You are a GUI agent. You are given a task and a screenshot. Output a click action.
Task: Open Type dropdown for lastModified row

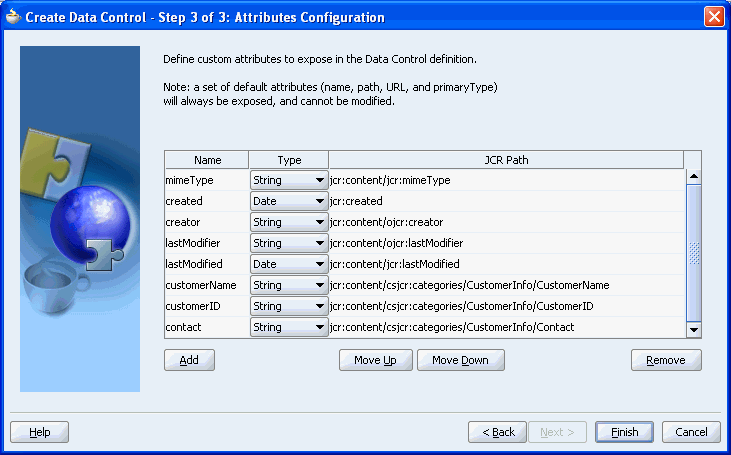pos(289,264)
